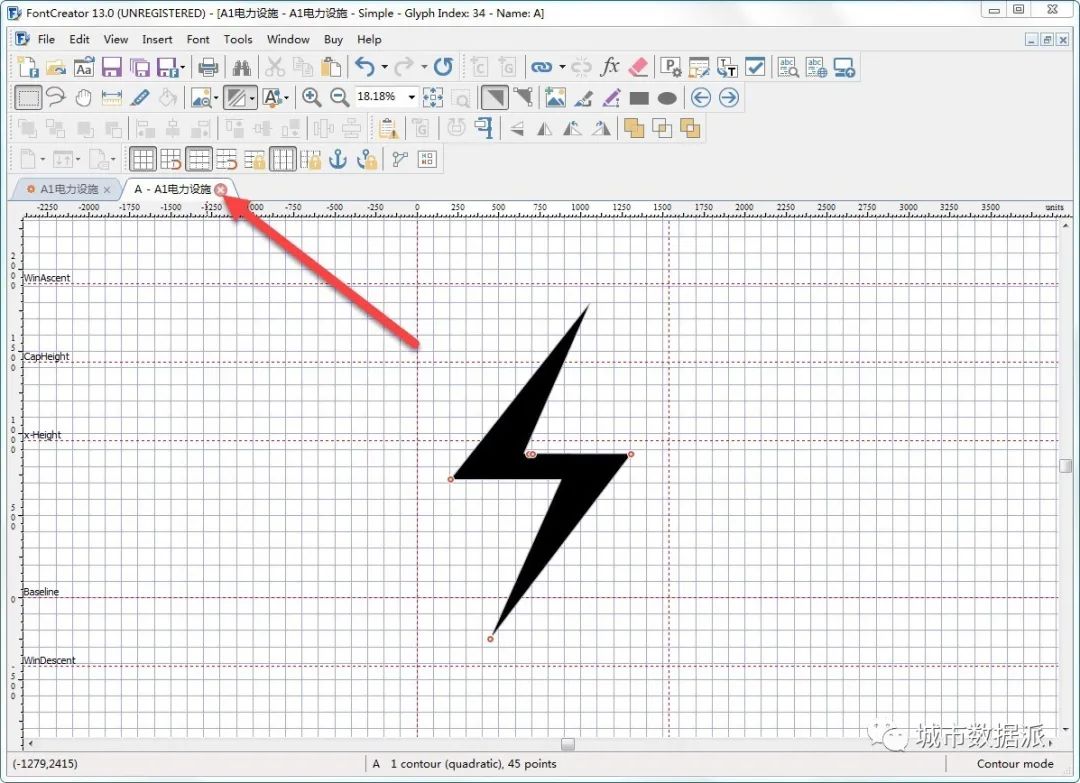Screen dimensions: 1080x783
Task: Click the Mirror horizontally triangles icon
Action: tap(545, 128)
